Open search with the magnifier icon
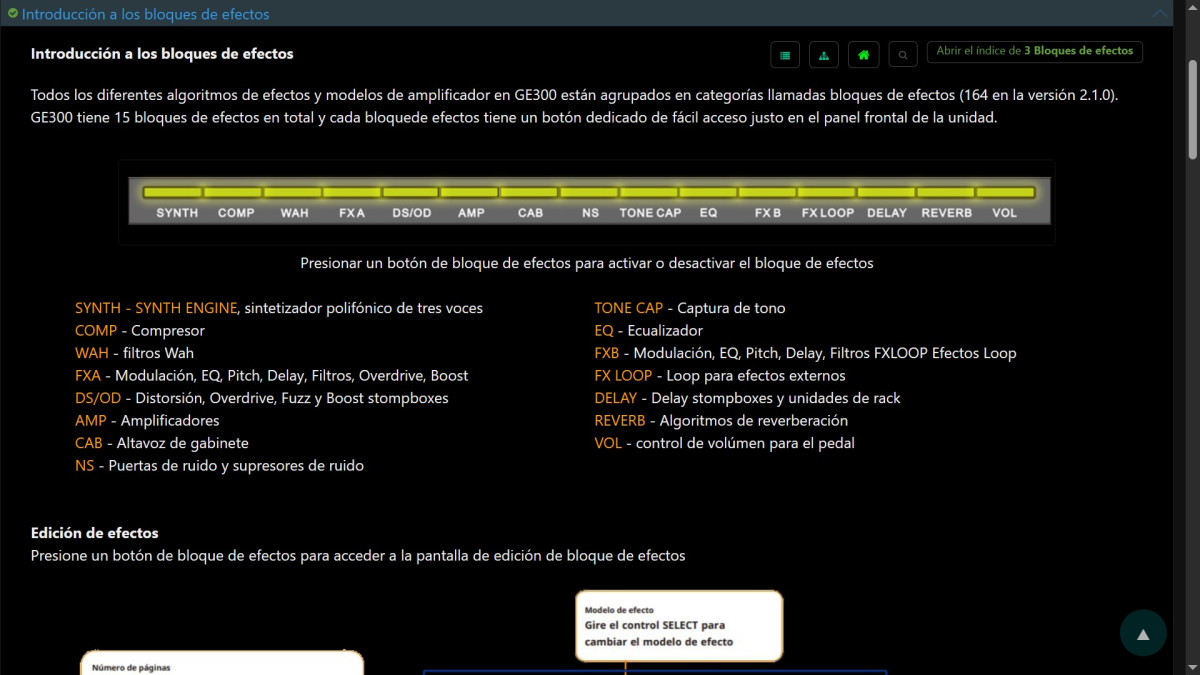 903,55
